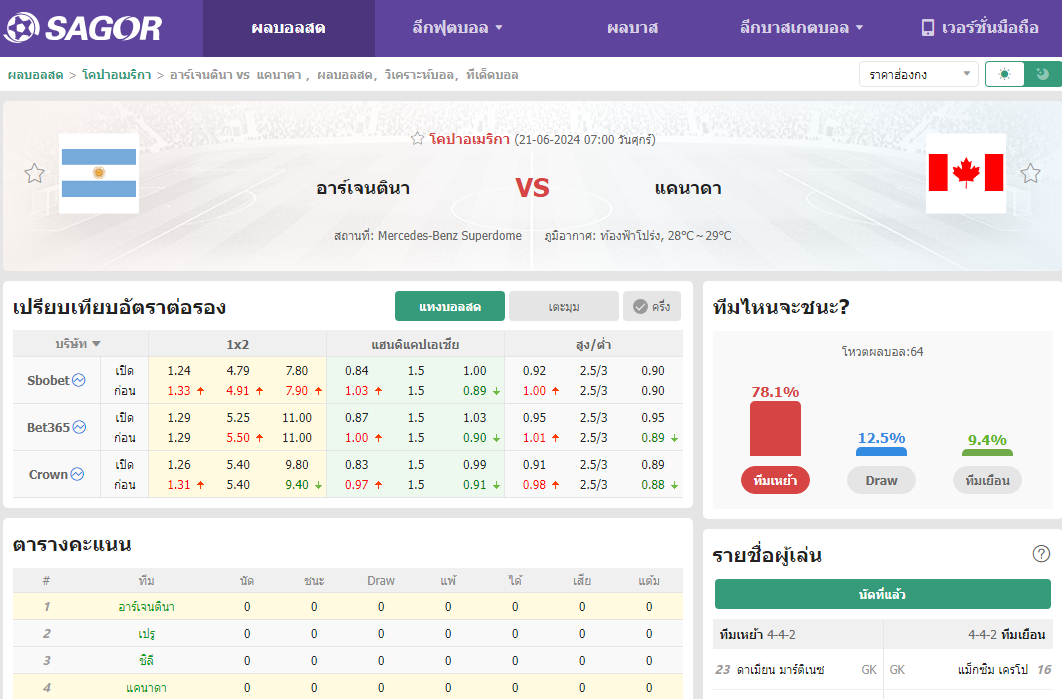Switch to light mode sun toggle
The width and height of the screenshot is (1062, 699).
pyautogui.click(x=1004, y=74)
